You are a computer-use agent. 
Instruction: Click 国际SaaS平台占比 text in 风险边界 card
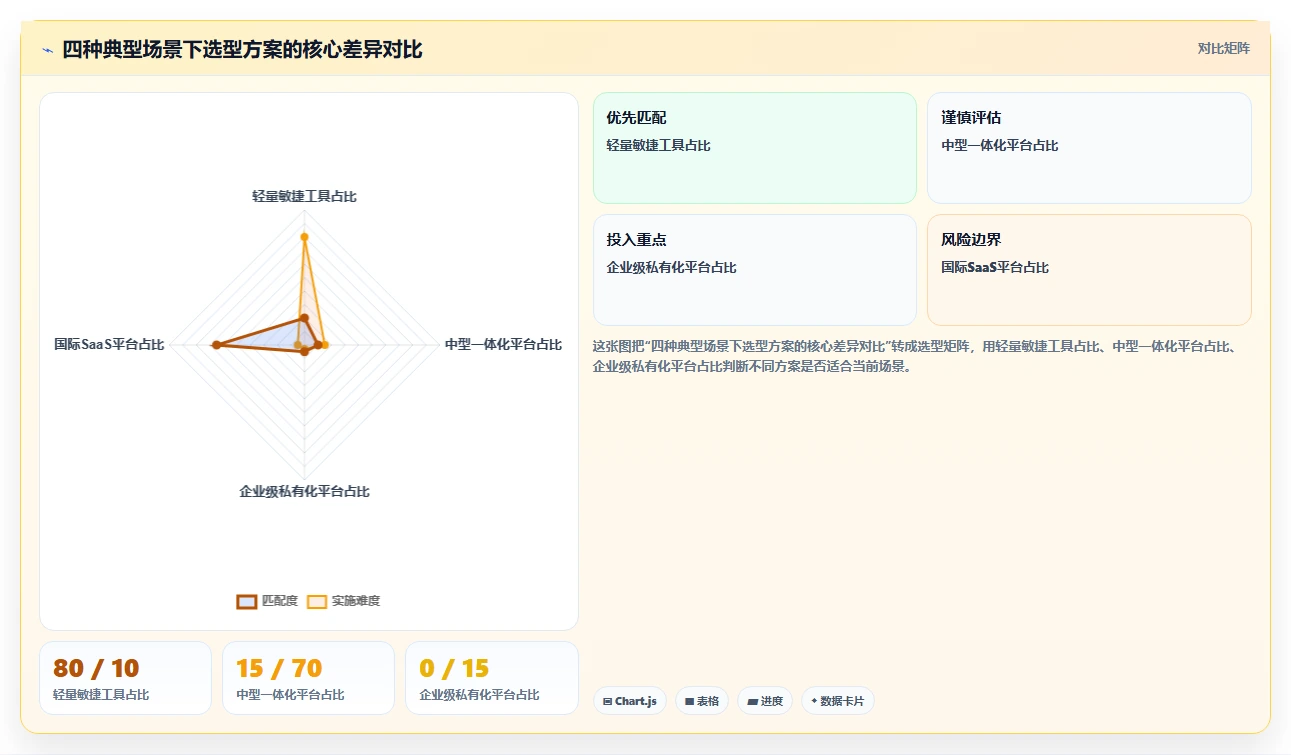[x=995, y=267]
